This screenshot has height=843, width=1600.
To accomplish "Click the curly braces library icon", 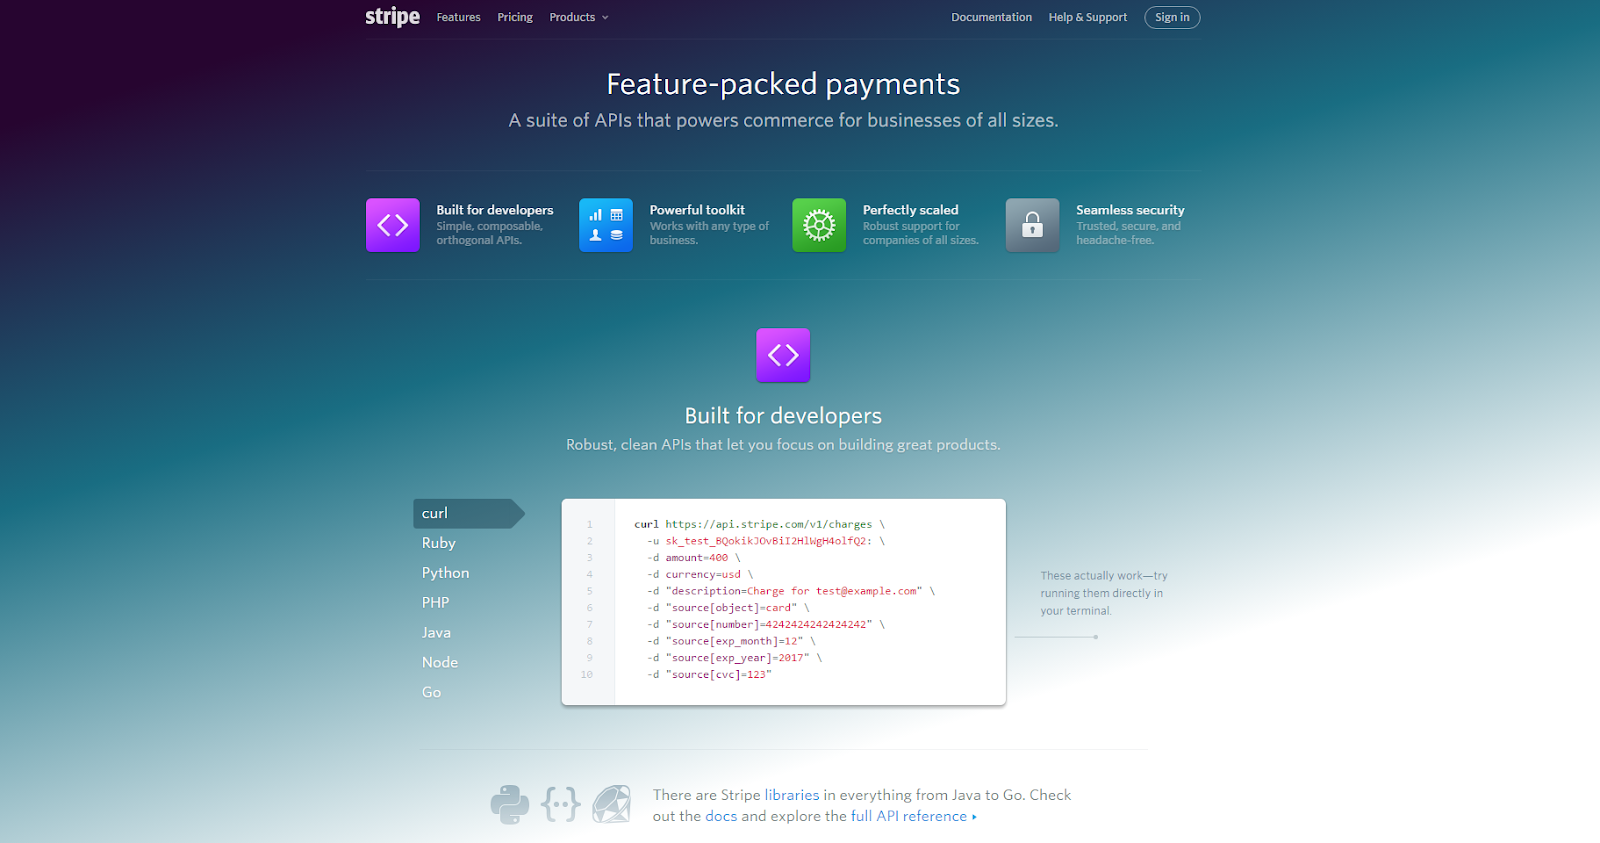I will (x=561, y=804).
